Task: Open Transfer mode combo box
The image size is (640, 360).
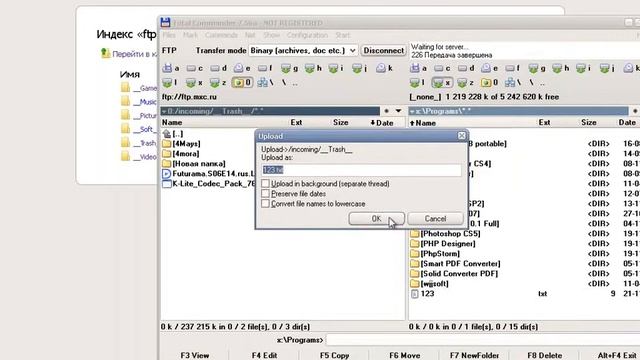Action: [303, 51]
